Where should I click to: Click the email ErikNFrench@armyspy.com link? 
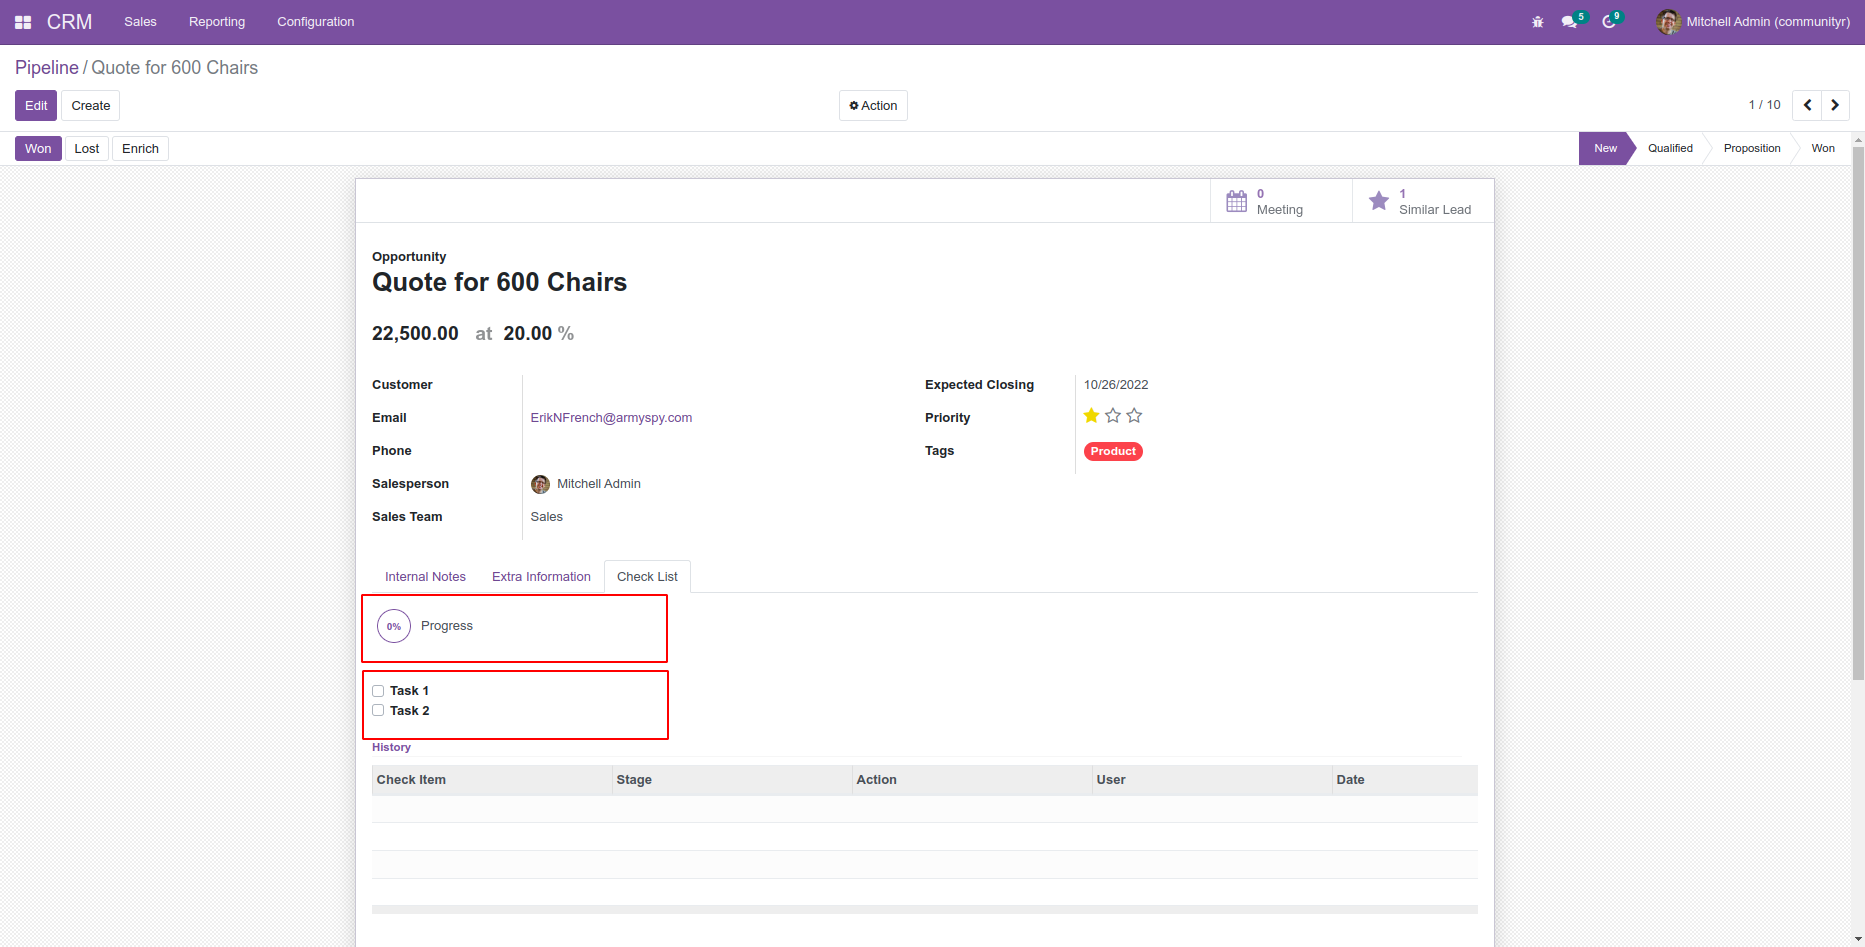(x=611, y=418)
